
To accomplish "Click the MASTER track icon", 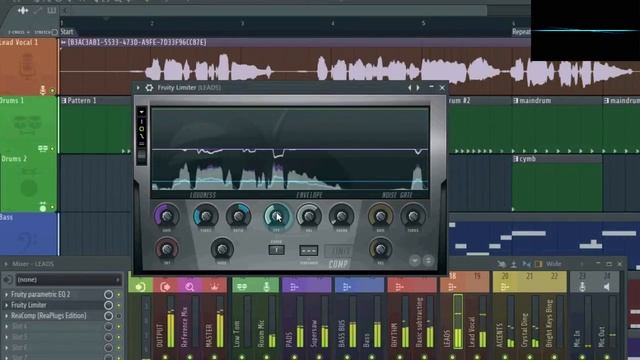I will tap(214, 287).
